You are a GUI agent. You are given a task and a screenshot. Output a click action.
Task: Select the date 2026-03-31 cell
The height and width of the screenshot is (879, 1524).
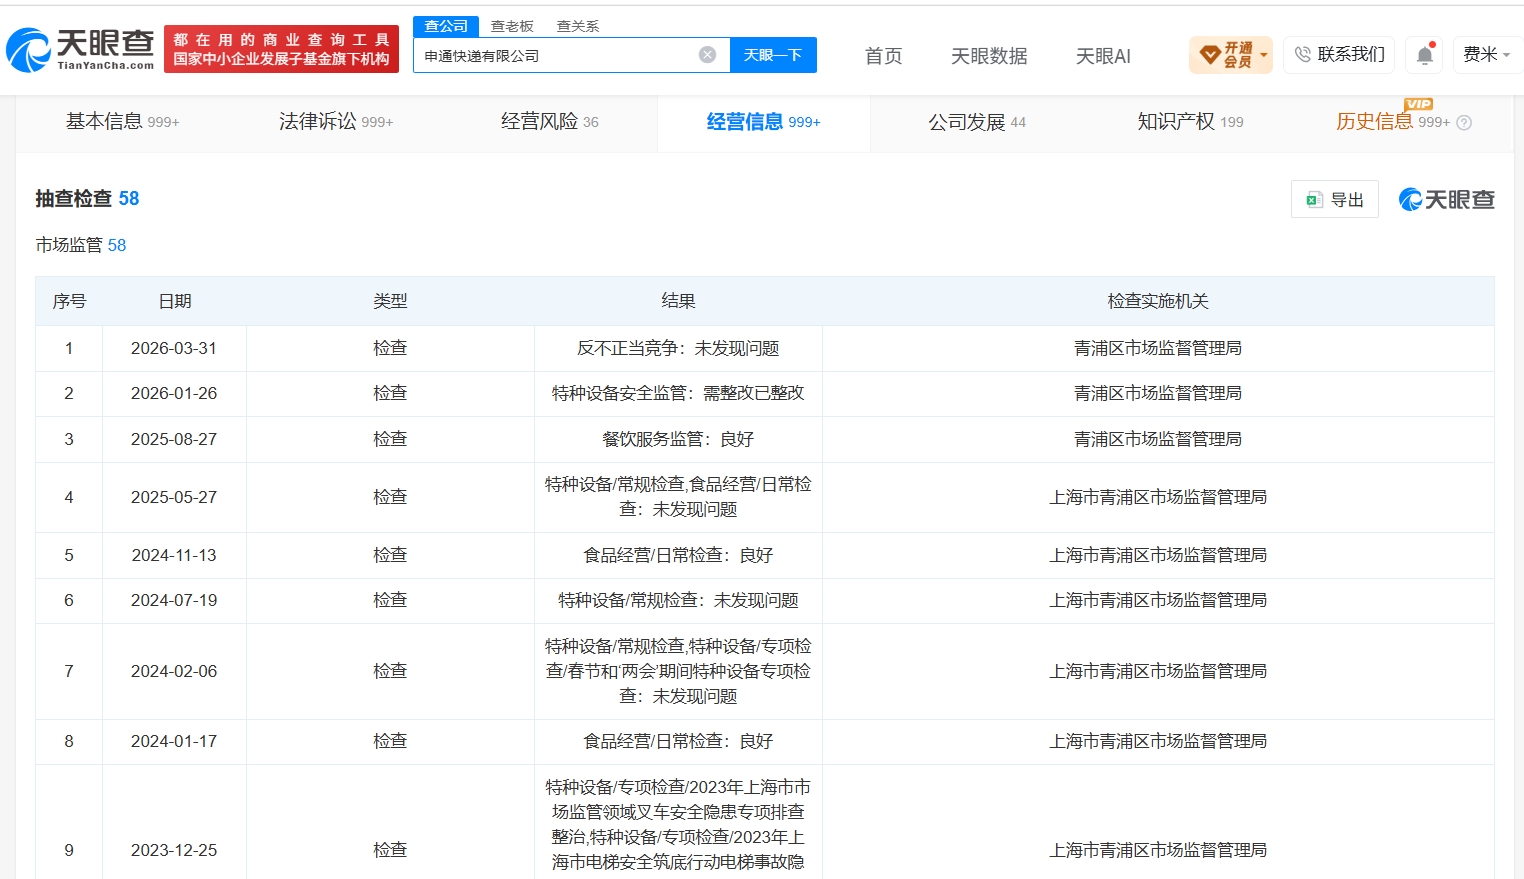174,348
